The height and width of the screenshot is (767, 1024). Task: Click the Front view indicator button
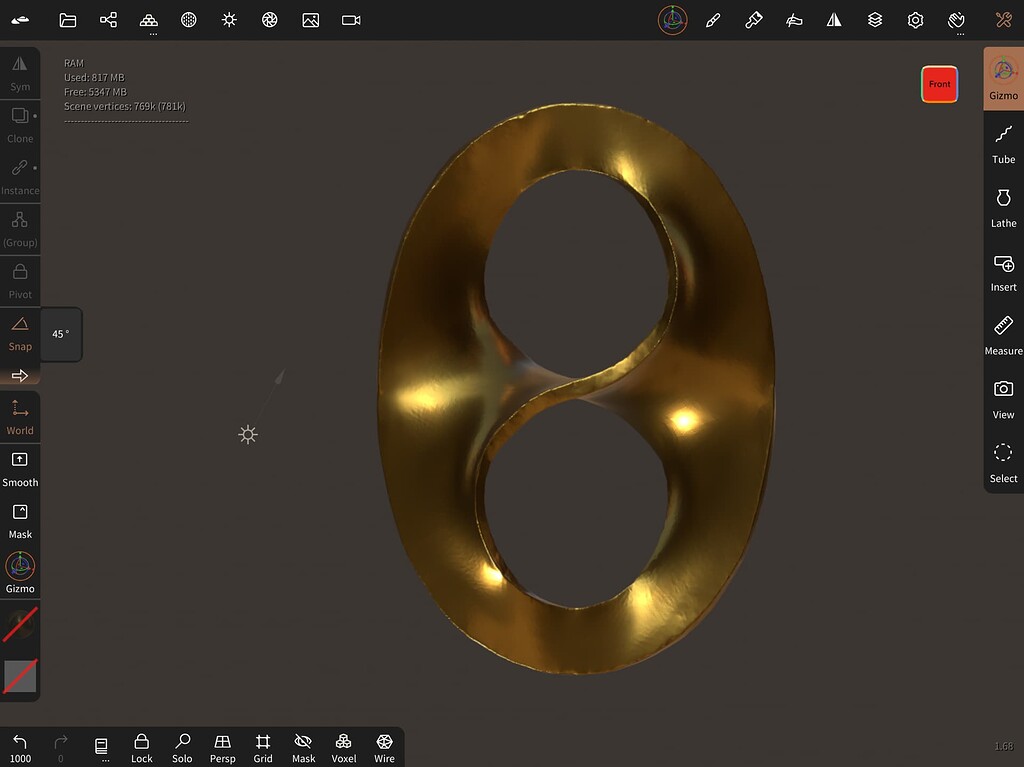[x=939, y=84]
